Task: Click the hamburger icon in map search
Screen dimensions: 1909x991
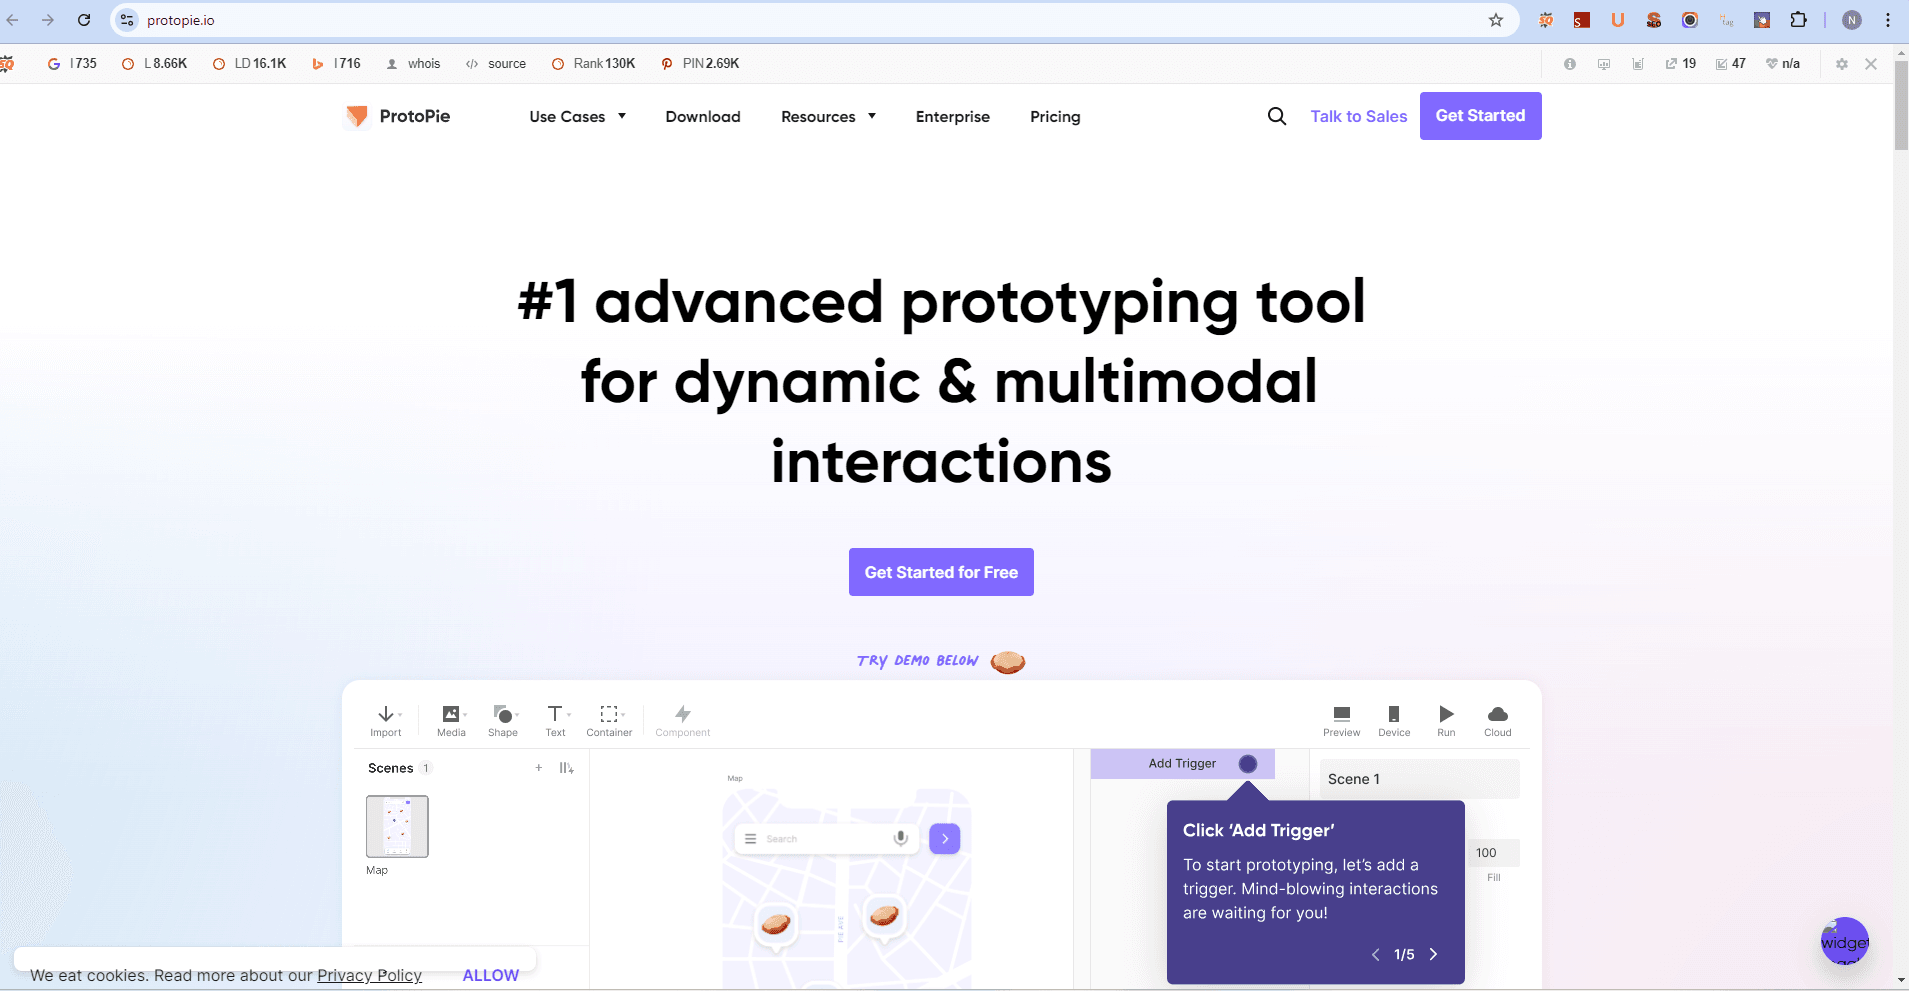Action: (x=750, y=839)
